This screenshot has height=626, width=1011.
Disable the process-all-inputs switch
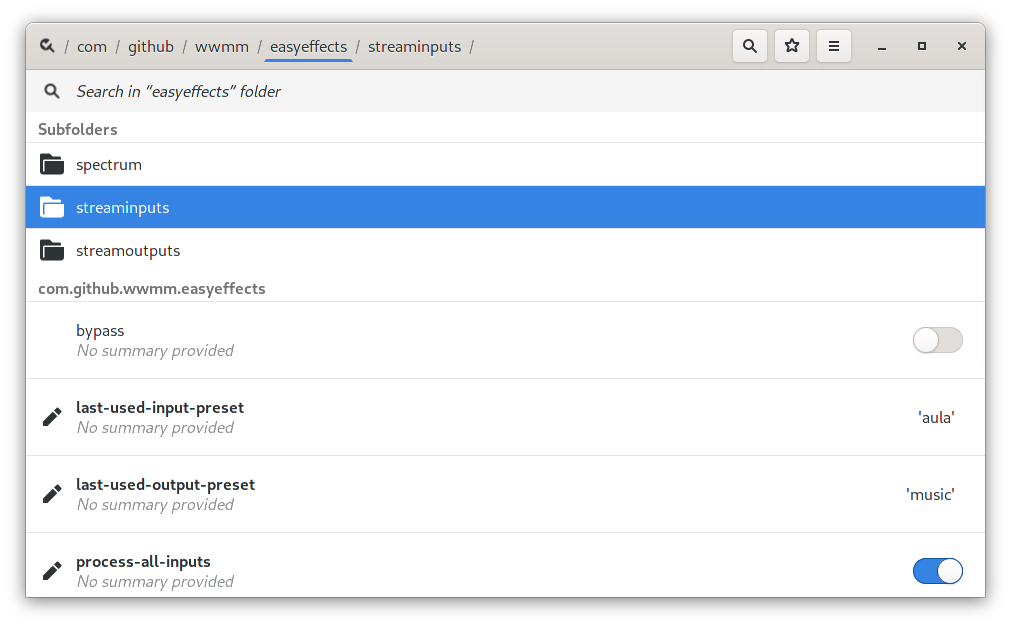(937, 570)
